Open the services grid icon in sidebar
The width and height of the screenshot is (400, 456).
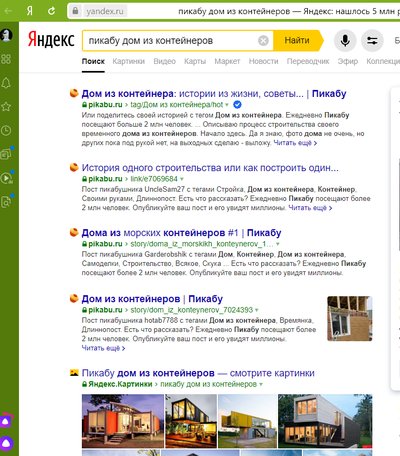click(x=6, y=59)
